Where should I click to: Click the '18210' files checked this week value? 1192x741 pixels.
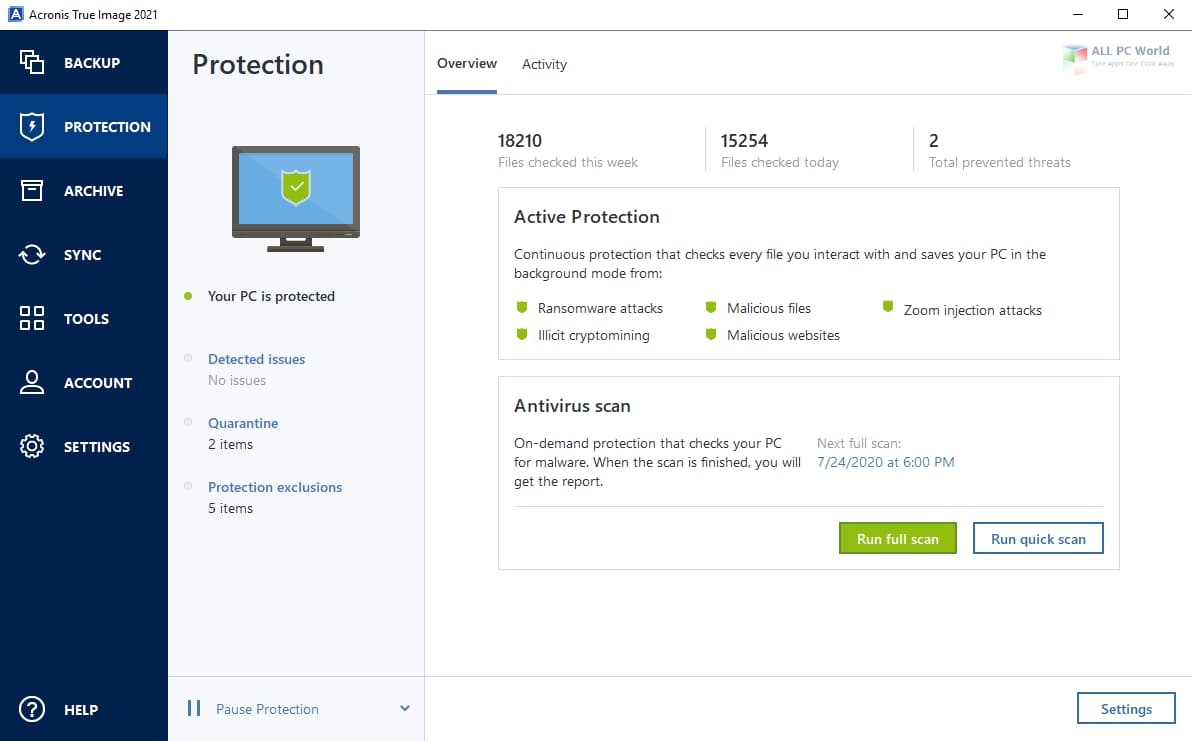520,141
